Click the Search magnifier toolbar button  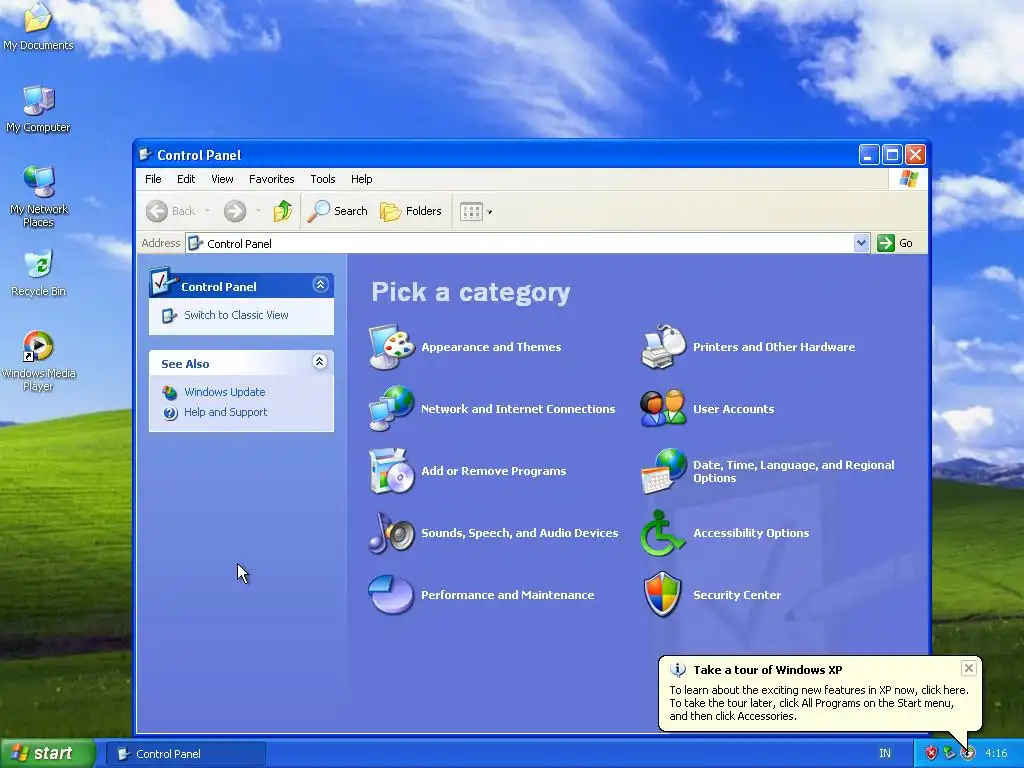[338, 211]
